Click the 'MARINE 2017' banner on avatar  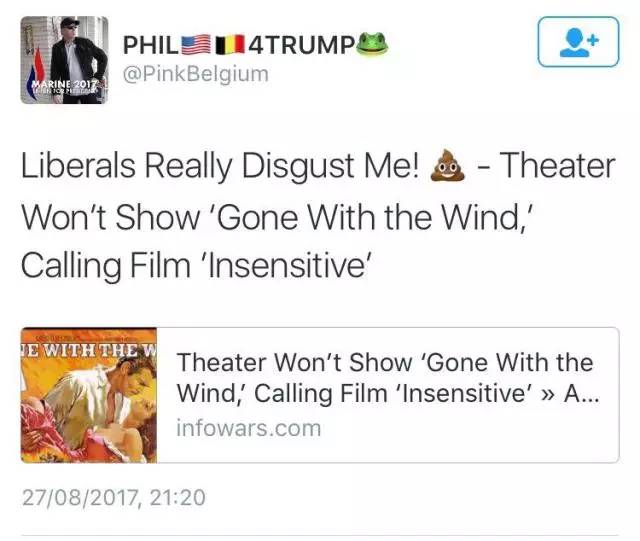64,86
